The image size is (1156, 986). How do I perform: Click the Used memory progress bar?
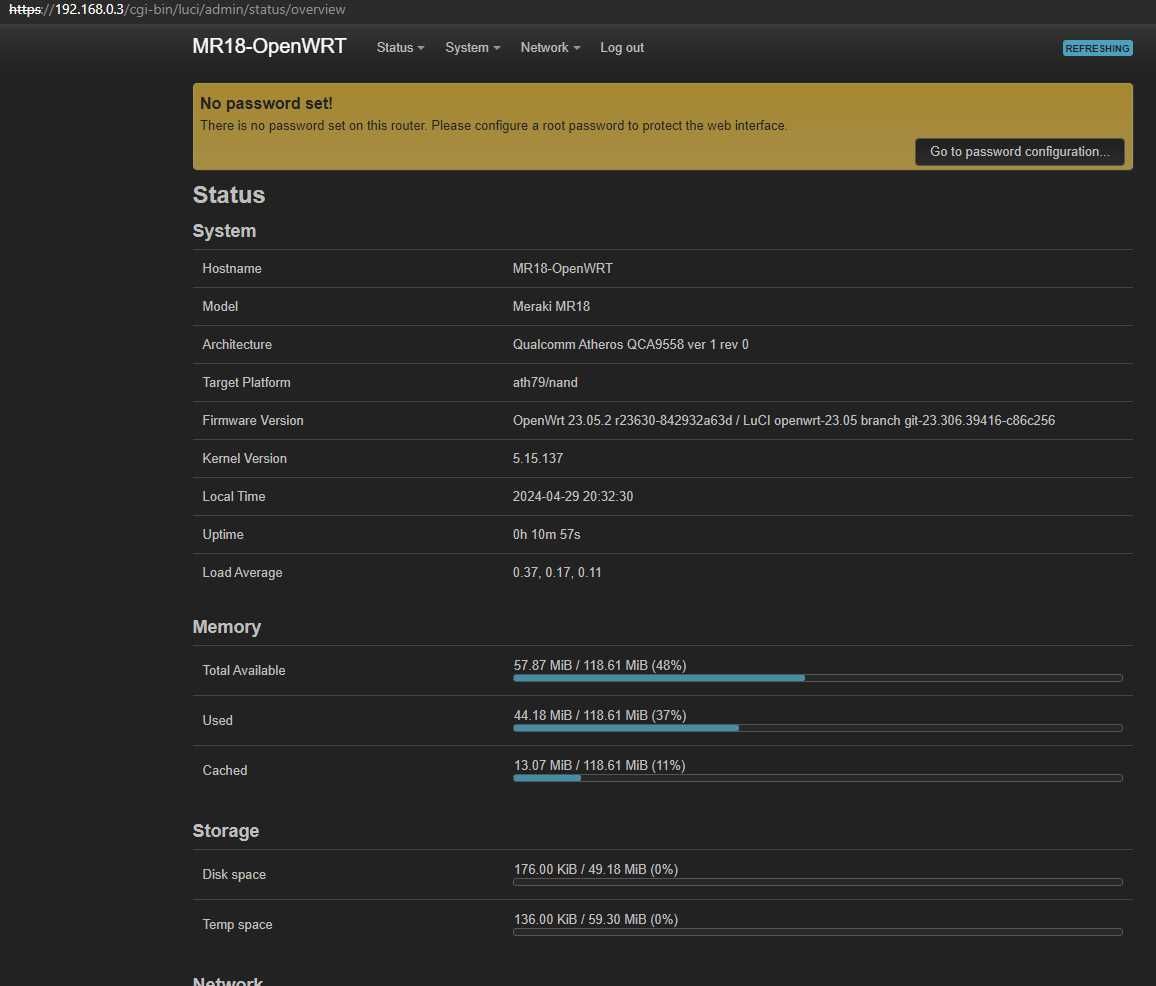818,728
